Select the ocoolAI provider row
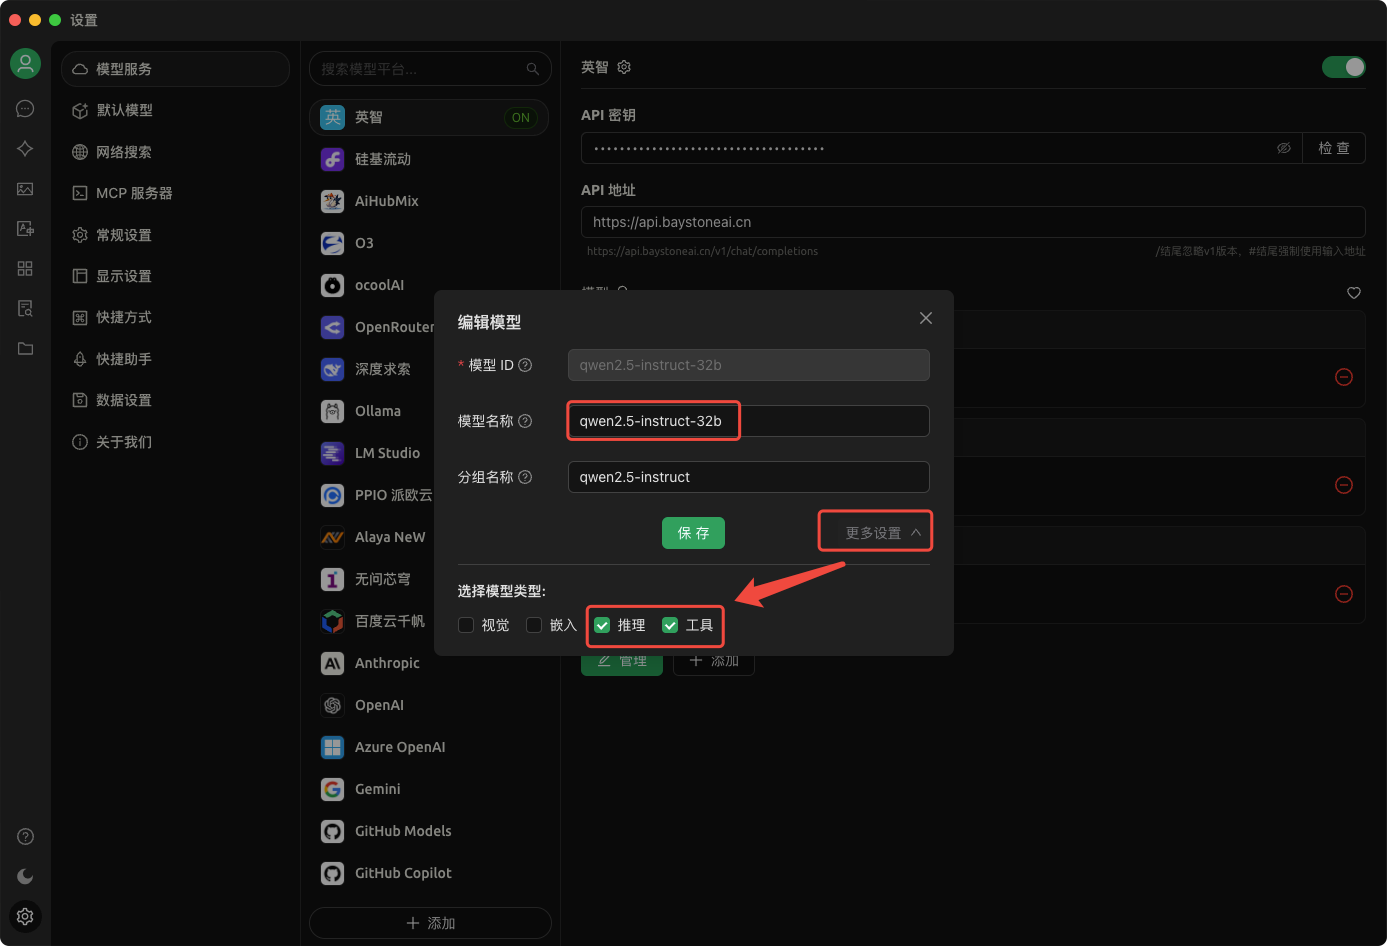Viewport: 1387px width, 946px height. pos(429,285)
